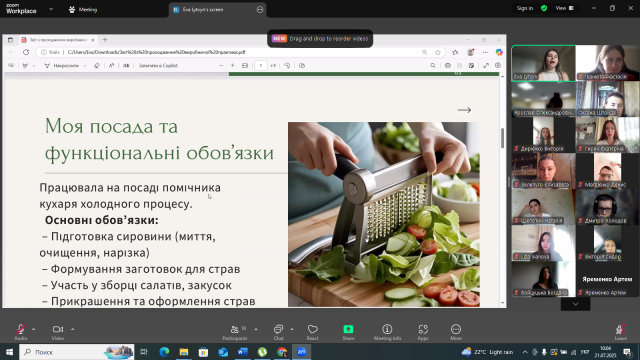
Task: Open the Apps panel
Action: [423, 332]
